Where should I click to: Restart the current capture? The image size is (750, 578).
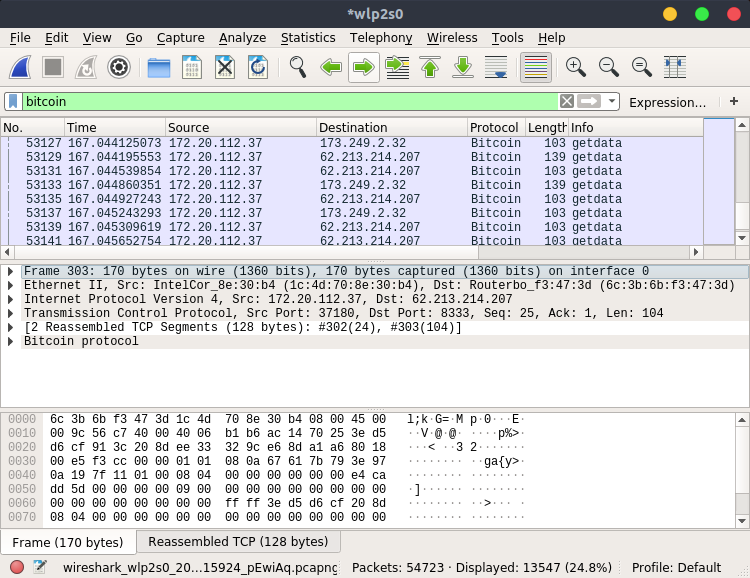click(x=86, y=67)
